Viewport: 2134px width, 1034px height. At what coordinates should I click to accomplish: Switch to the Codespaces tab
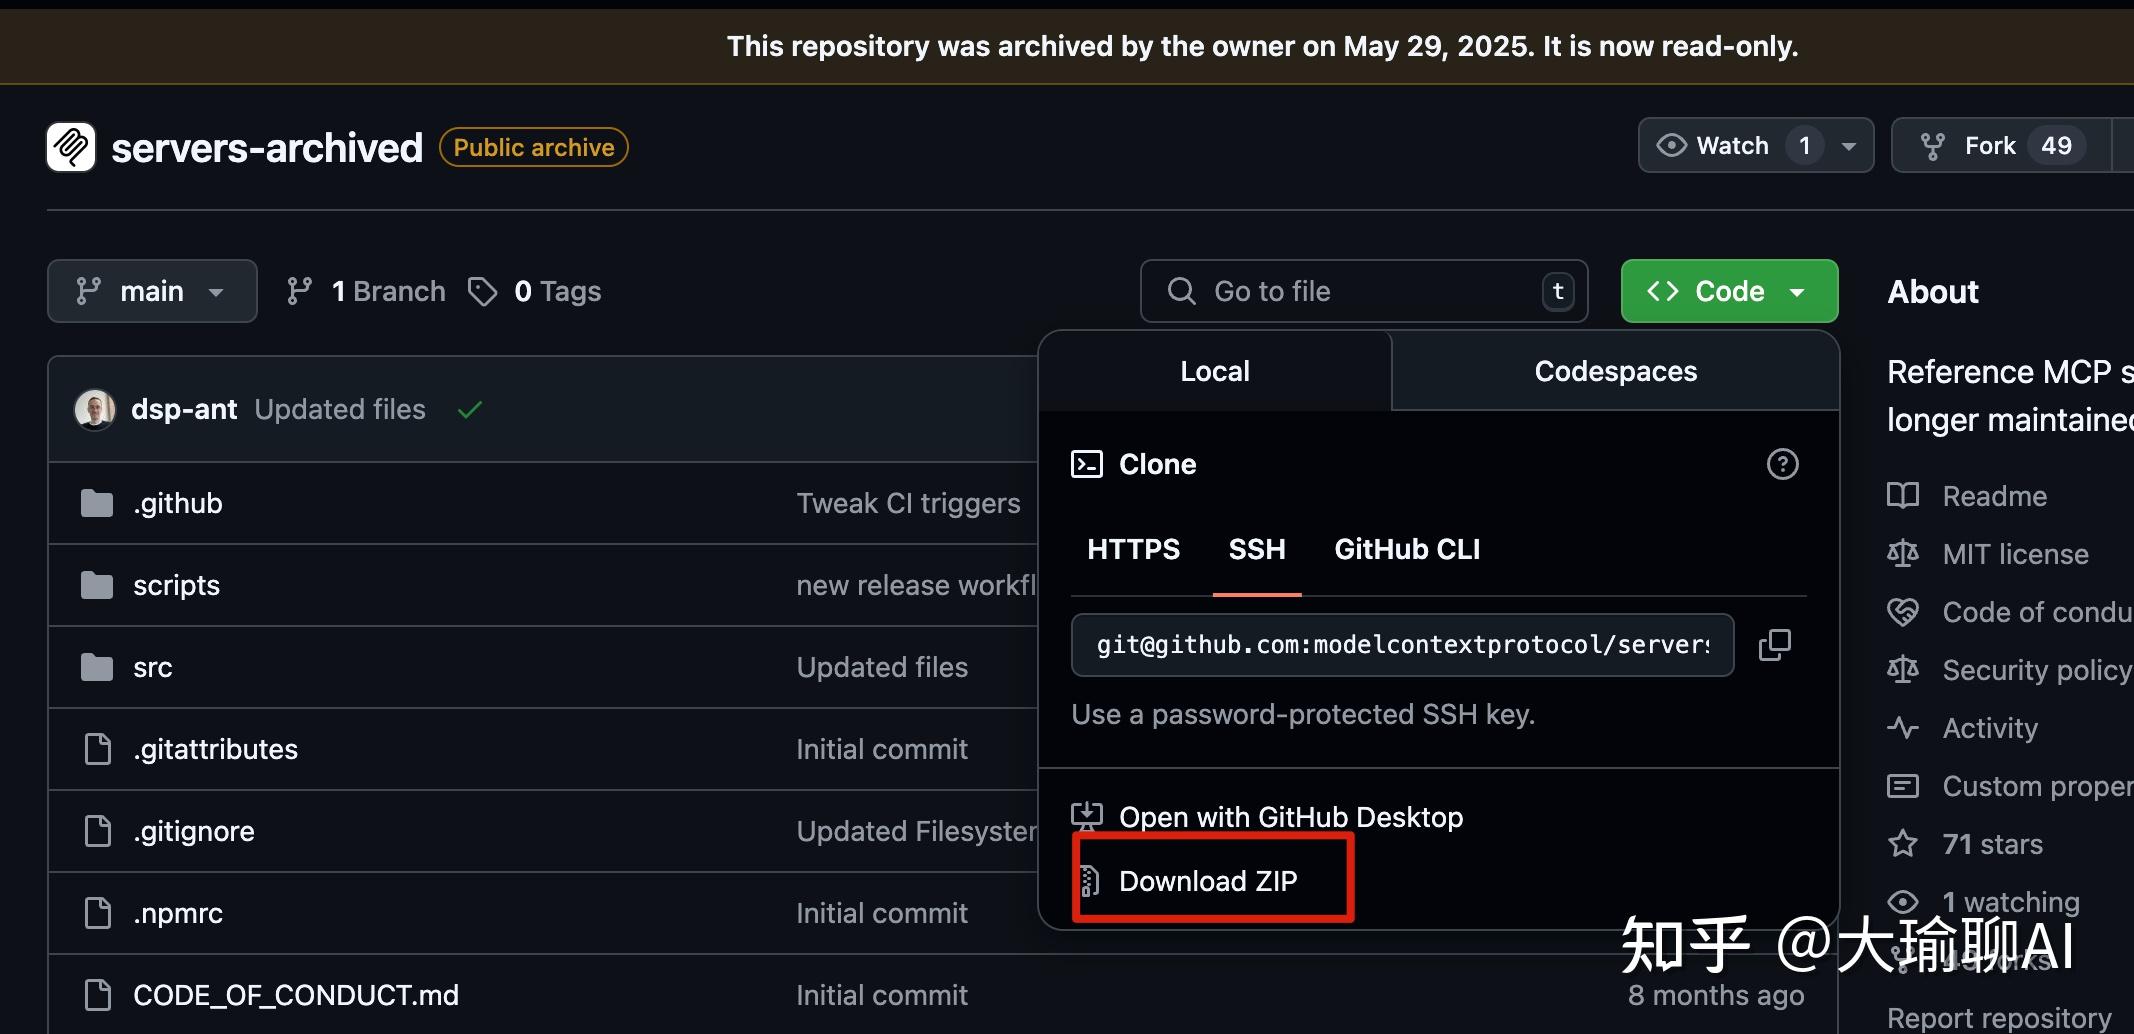[x=1615, y=371]
